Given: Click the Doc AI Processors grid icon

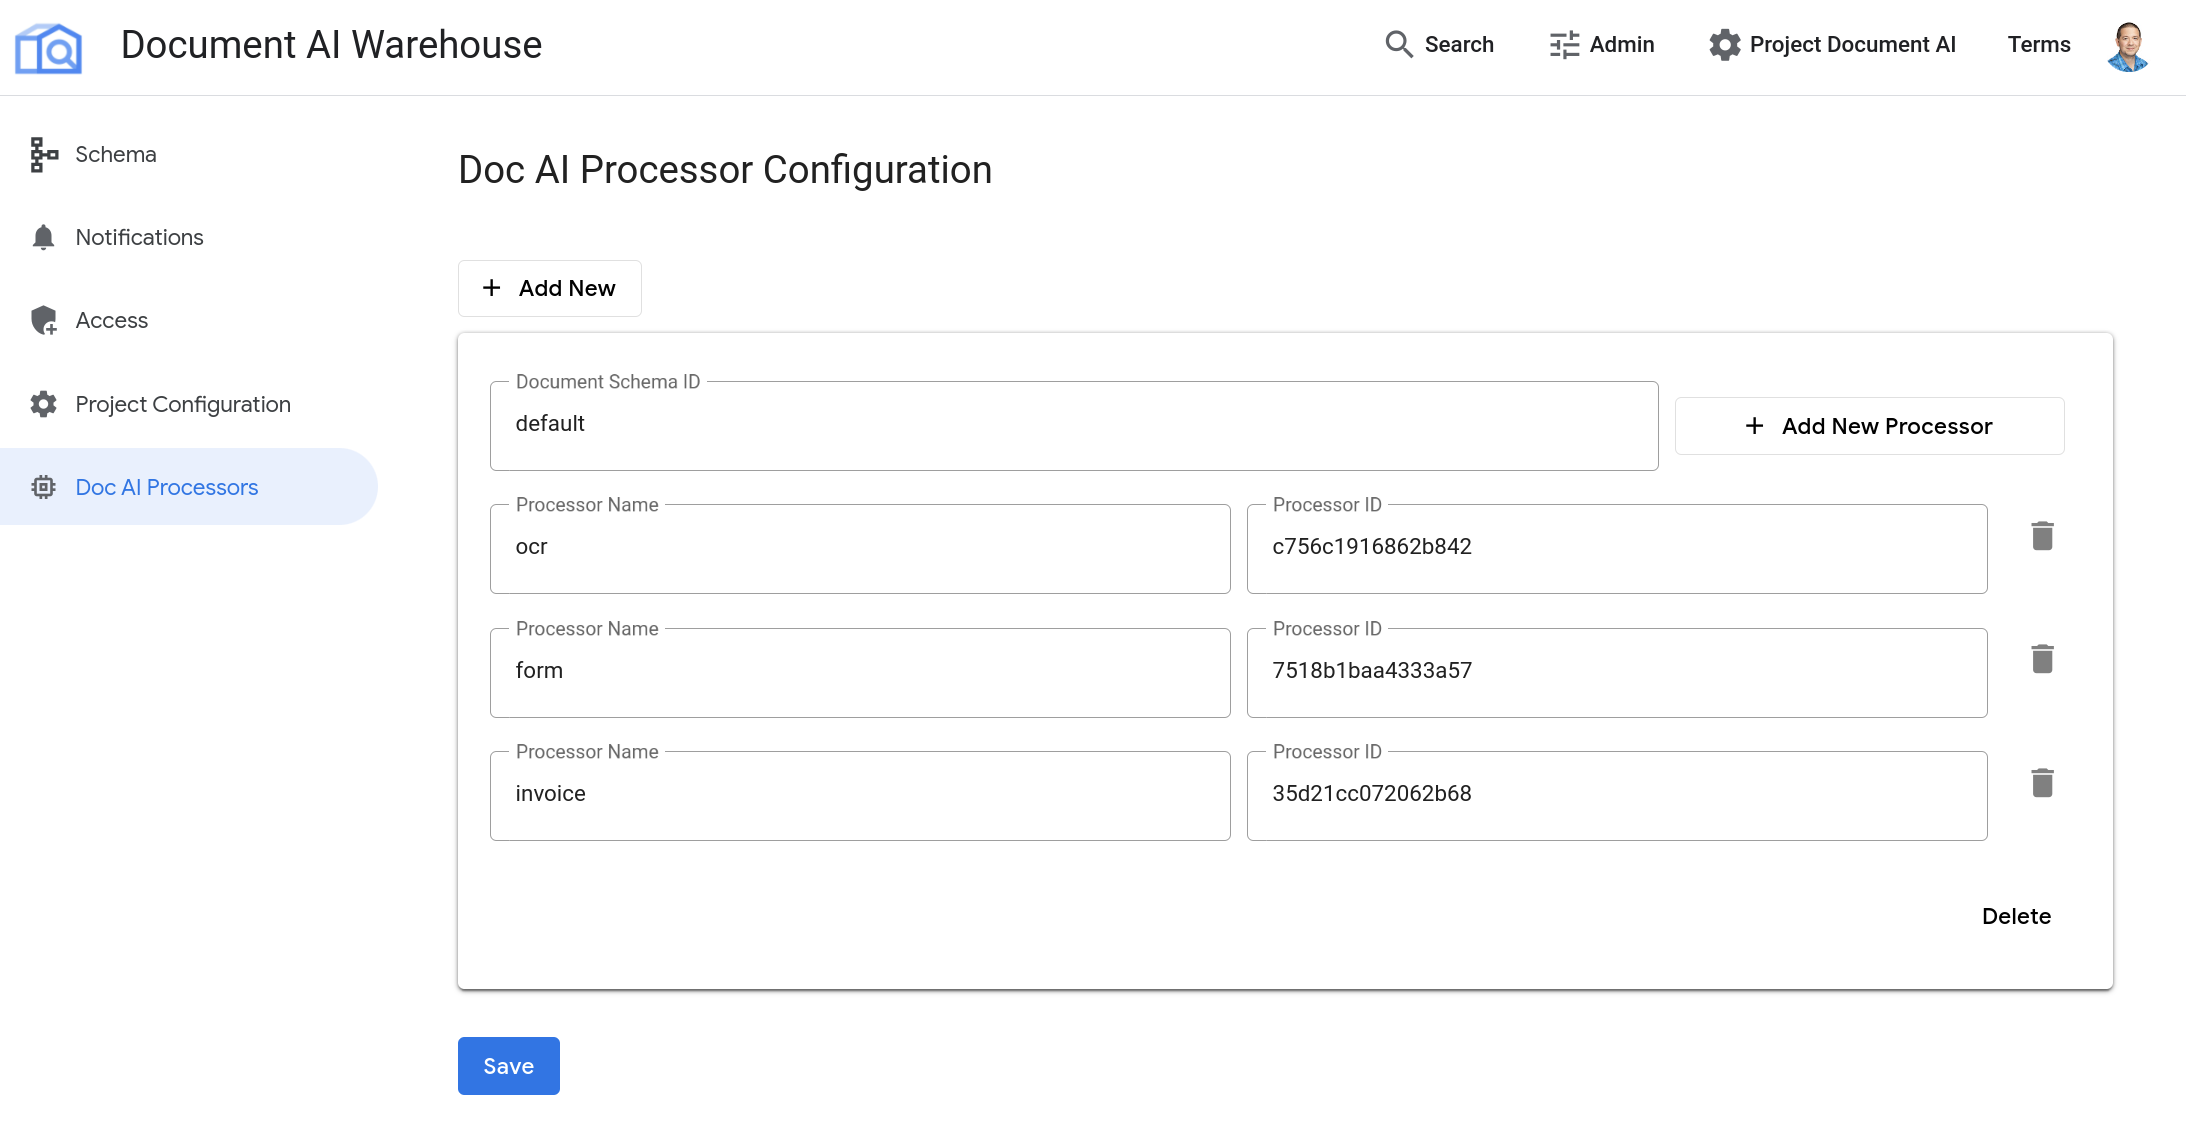Looking at the screenshot, I should coord(43,487).
